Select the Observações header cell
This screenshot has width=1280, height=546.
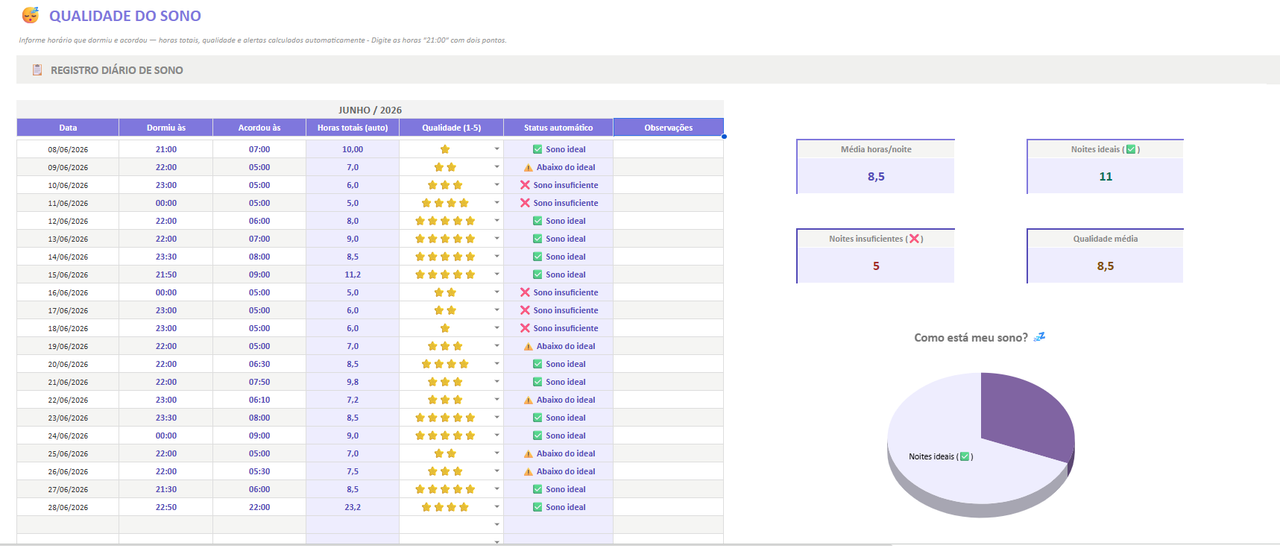668,128
